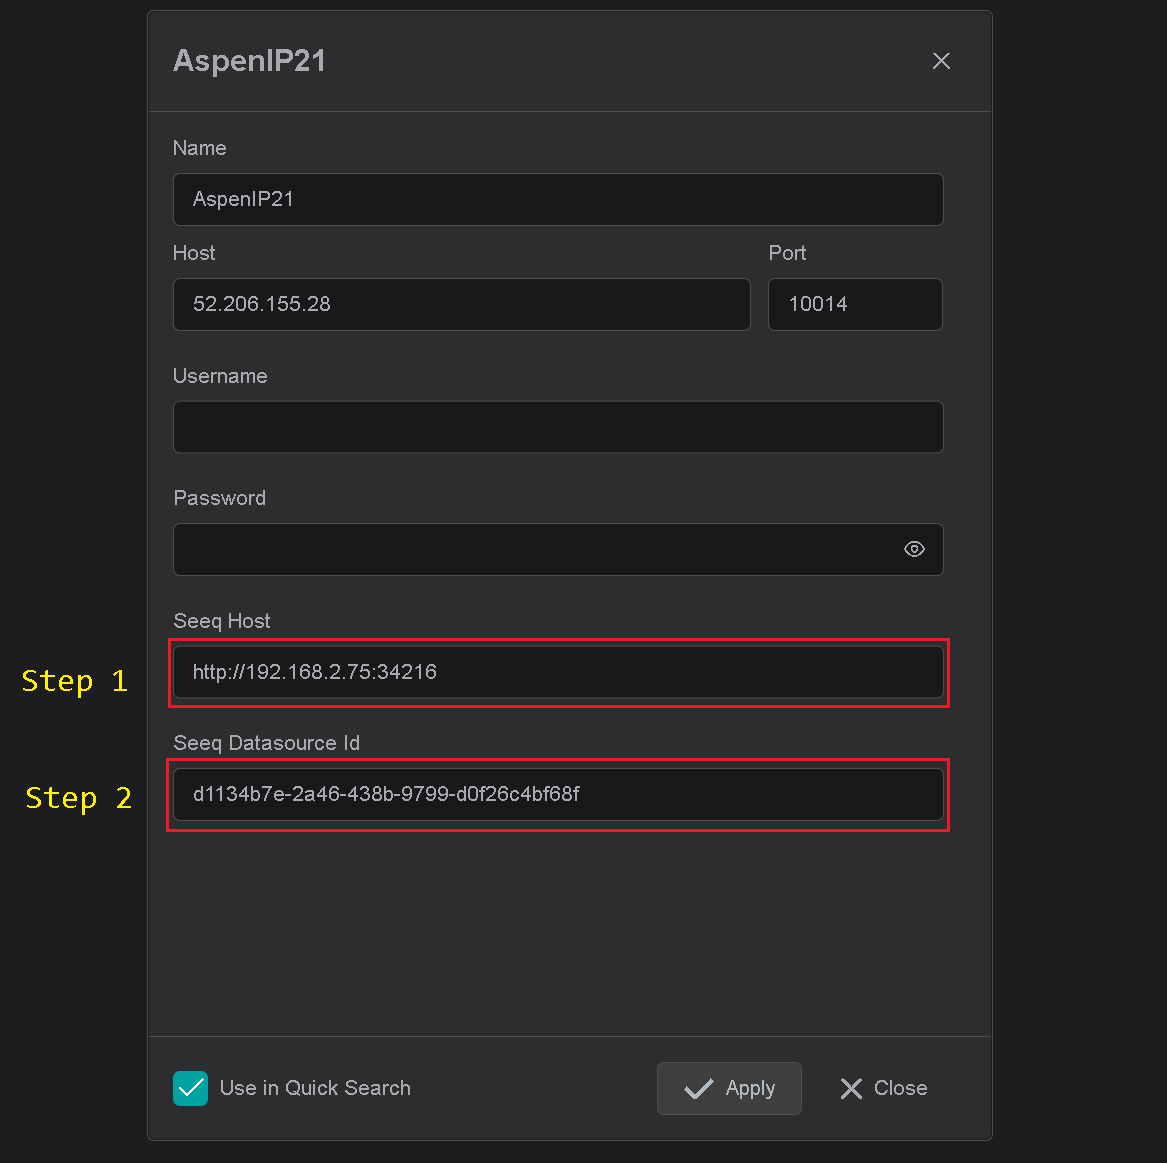Click the Seeq Datasource Id label

266,743
